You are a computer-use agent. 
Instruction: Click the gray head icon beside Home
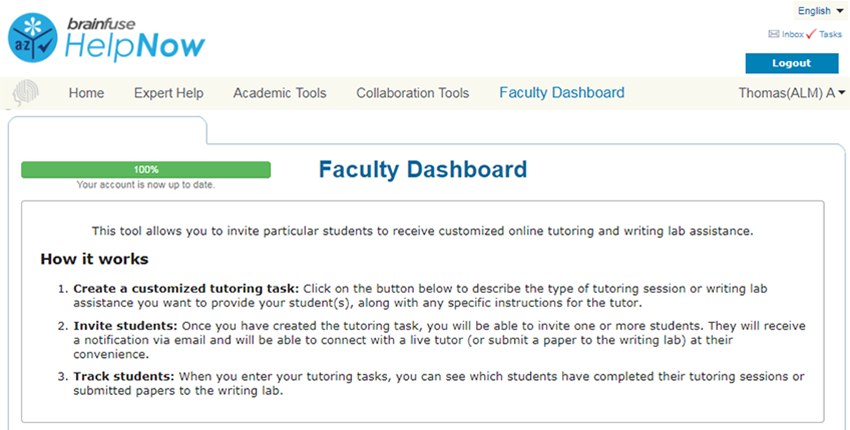tap(28, 94)
